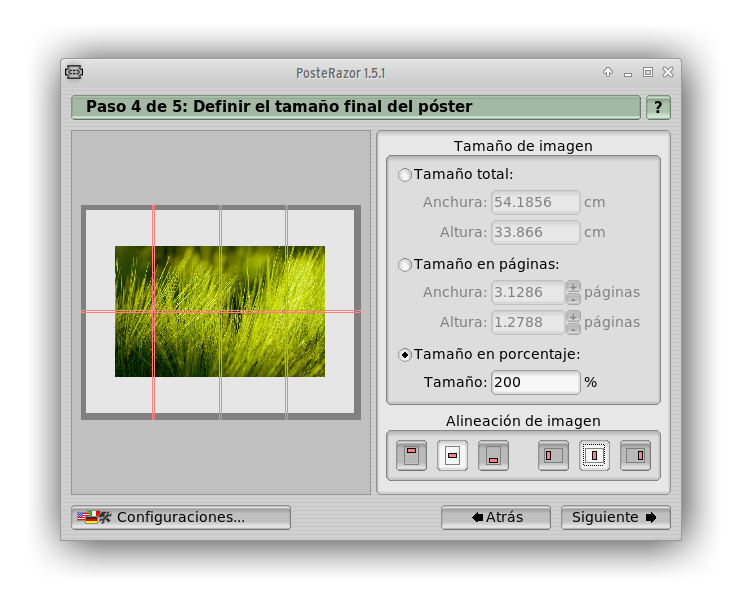The height and width of the screenshot is (590, 747).
Task: Increase Anchura pages with plus button
Action: [573, 287]
